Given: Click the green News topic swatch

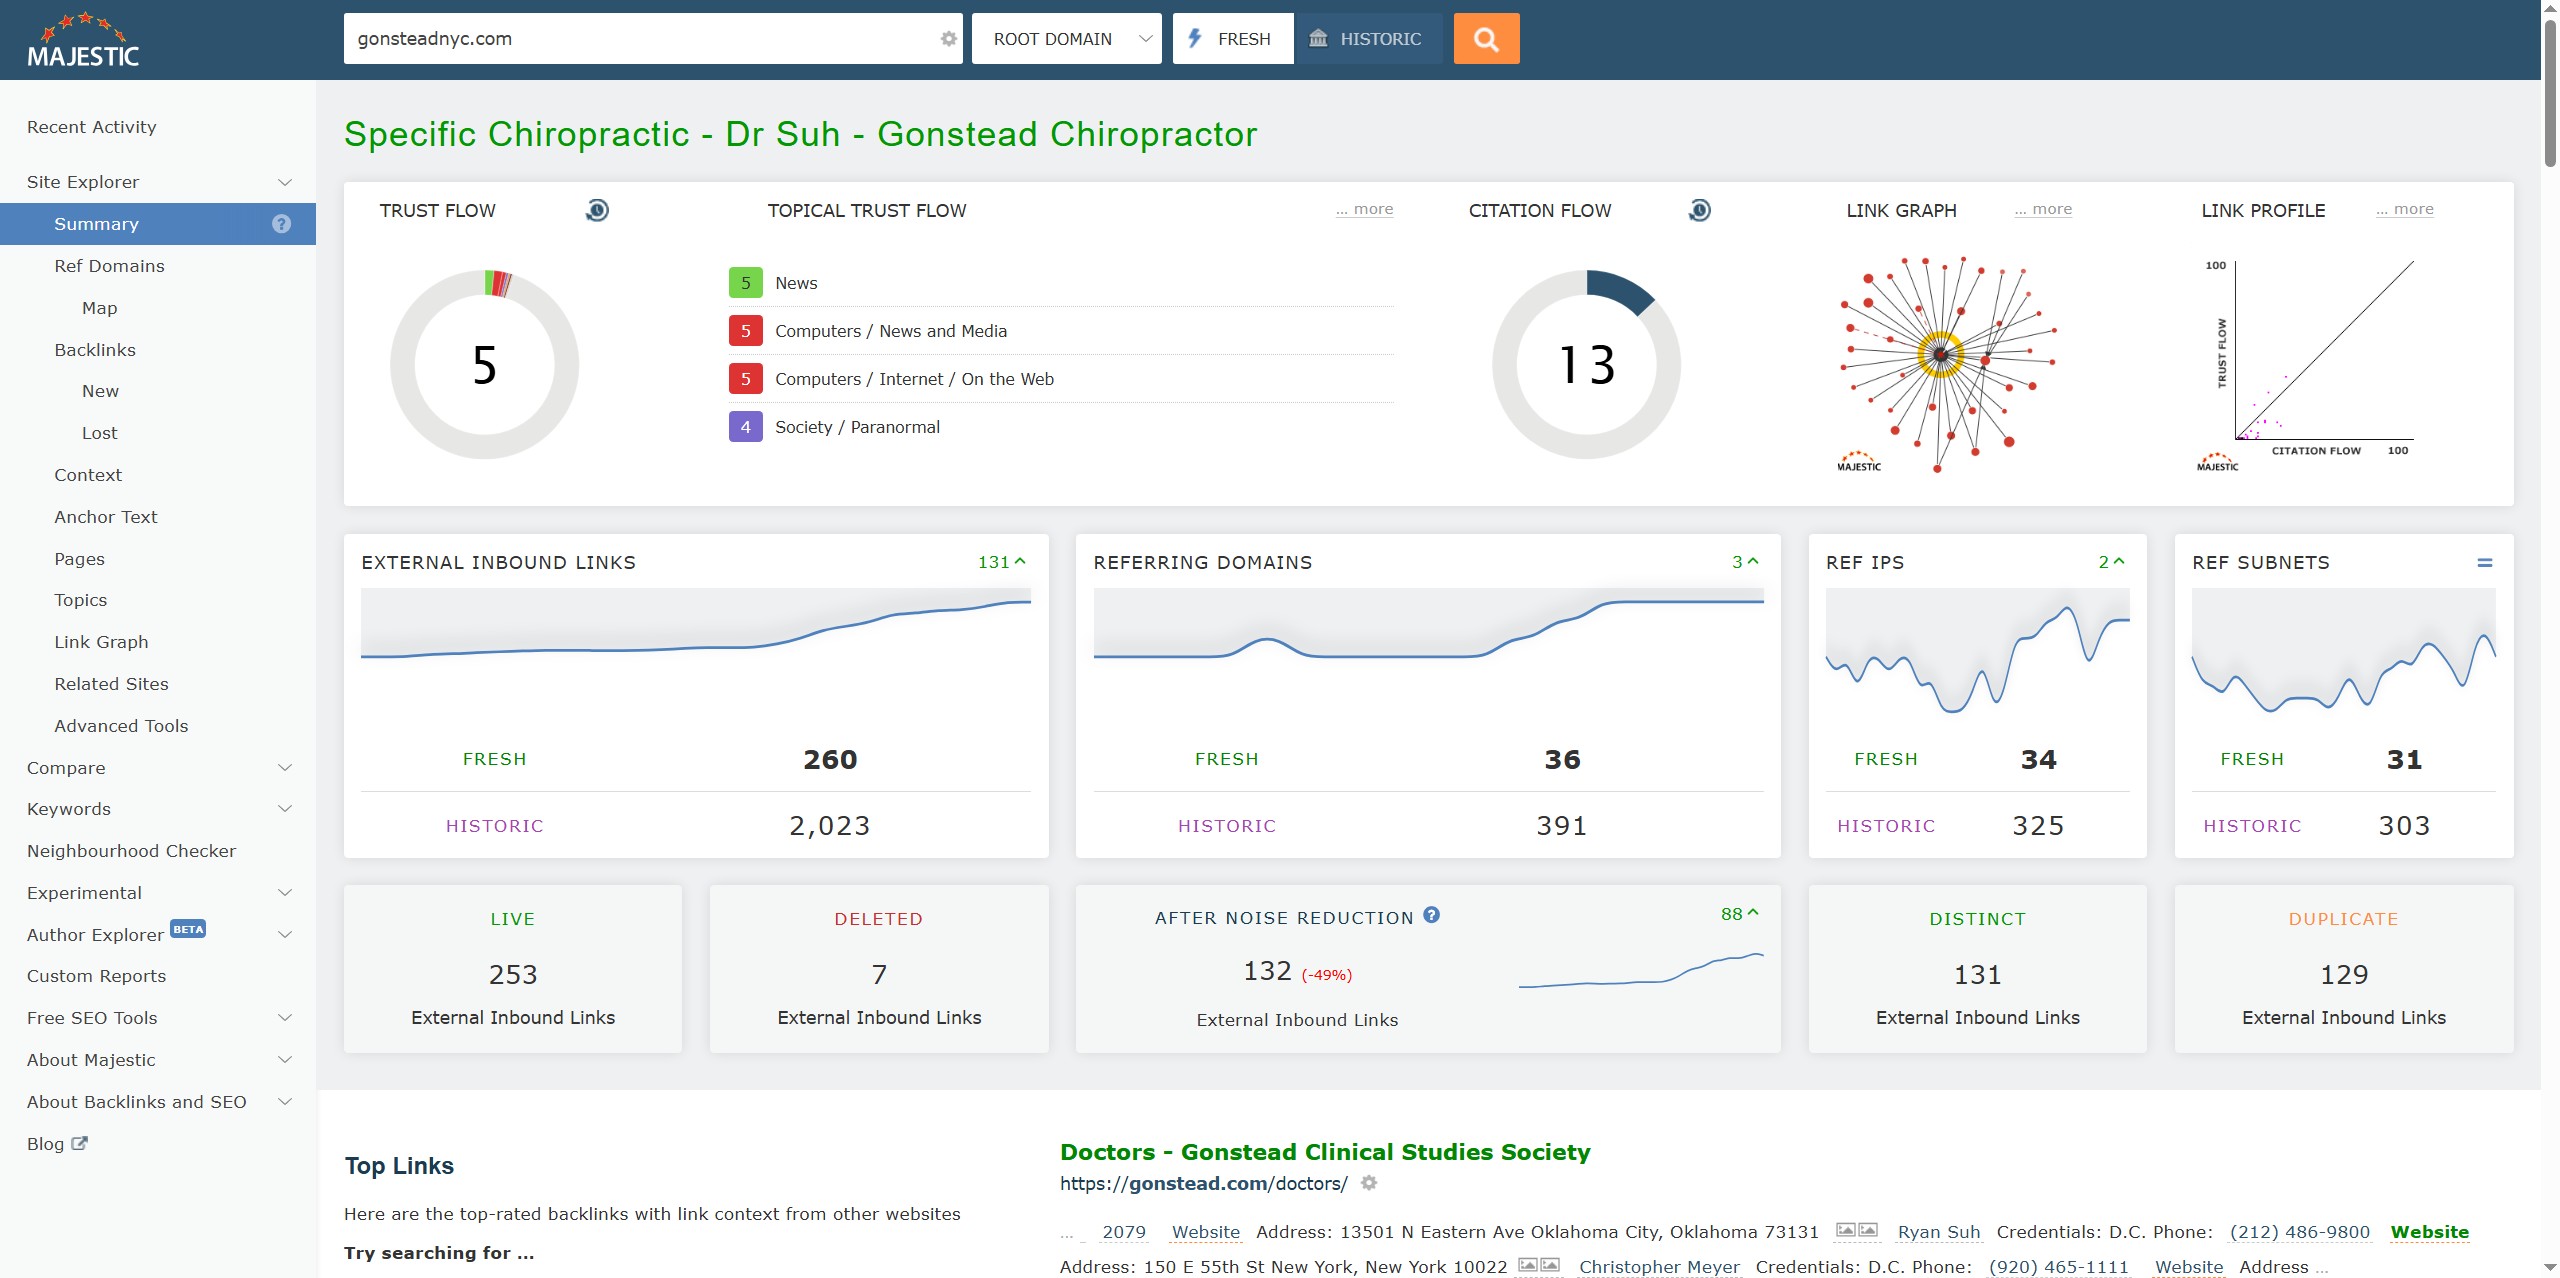Looking at the screenshot, I should 745,283.
